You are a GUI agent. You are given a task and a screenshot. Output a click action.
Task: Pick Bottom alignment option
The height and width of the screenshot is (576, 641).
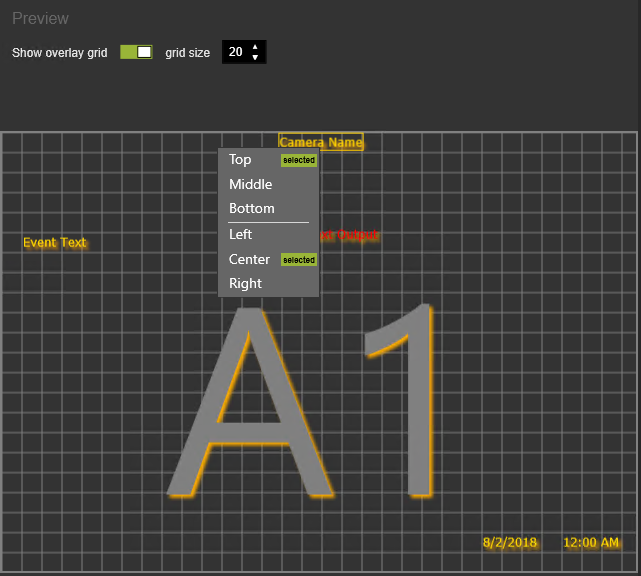tap(251, 209)
